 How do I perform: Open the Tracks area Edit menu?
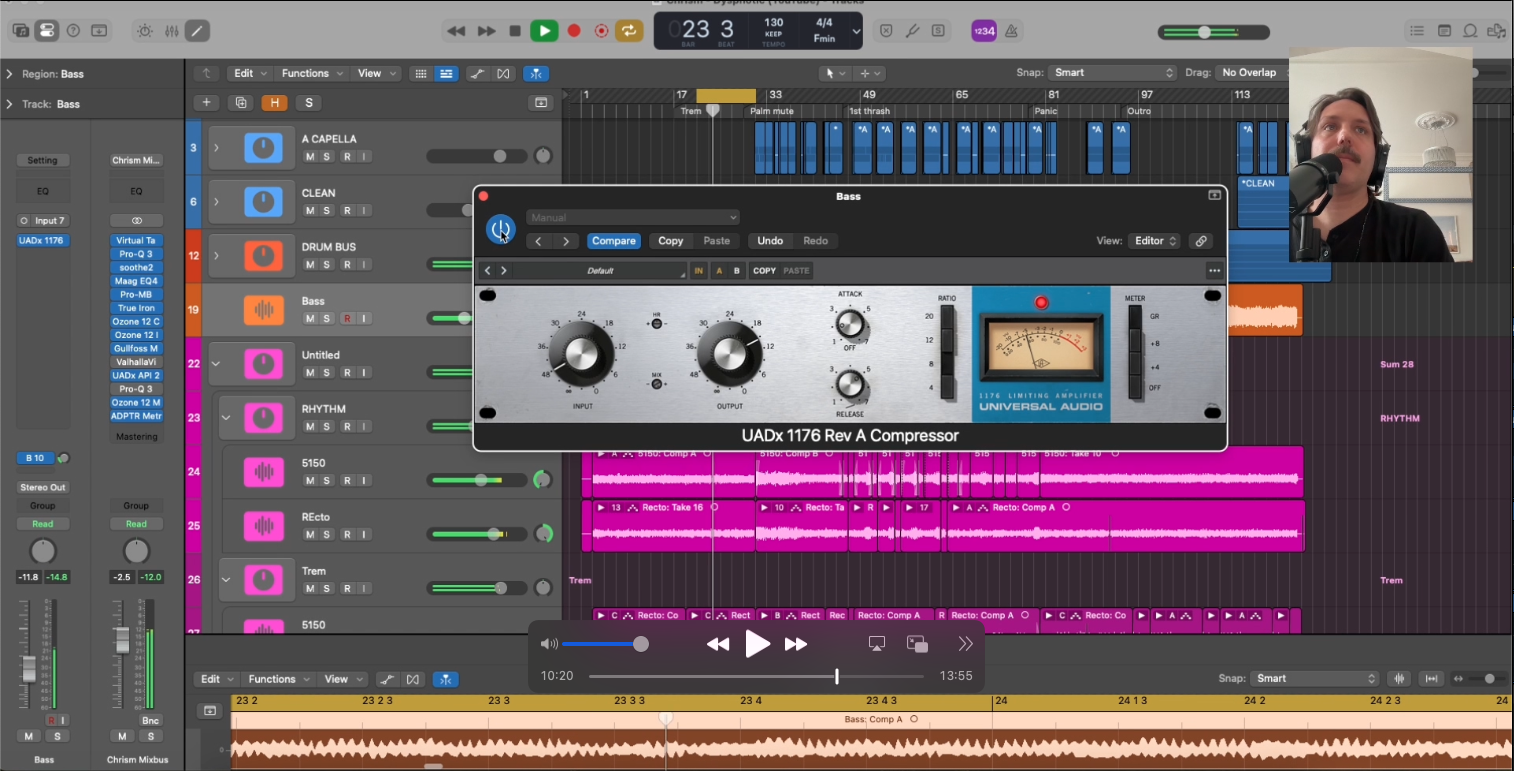250,73
